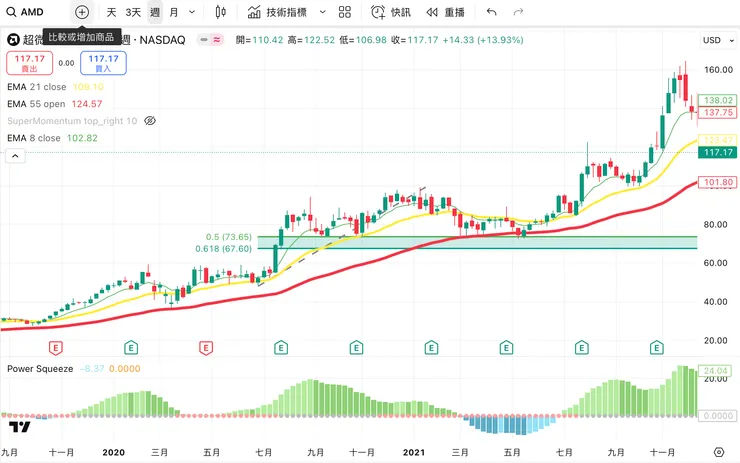Click the AMD logo beside symbol title
This screenshot has height=463, width=740.
[x=13, y=40]
